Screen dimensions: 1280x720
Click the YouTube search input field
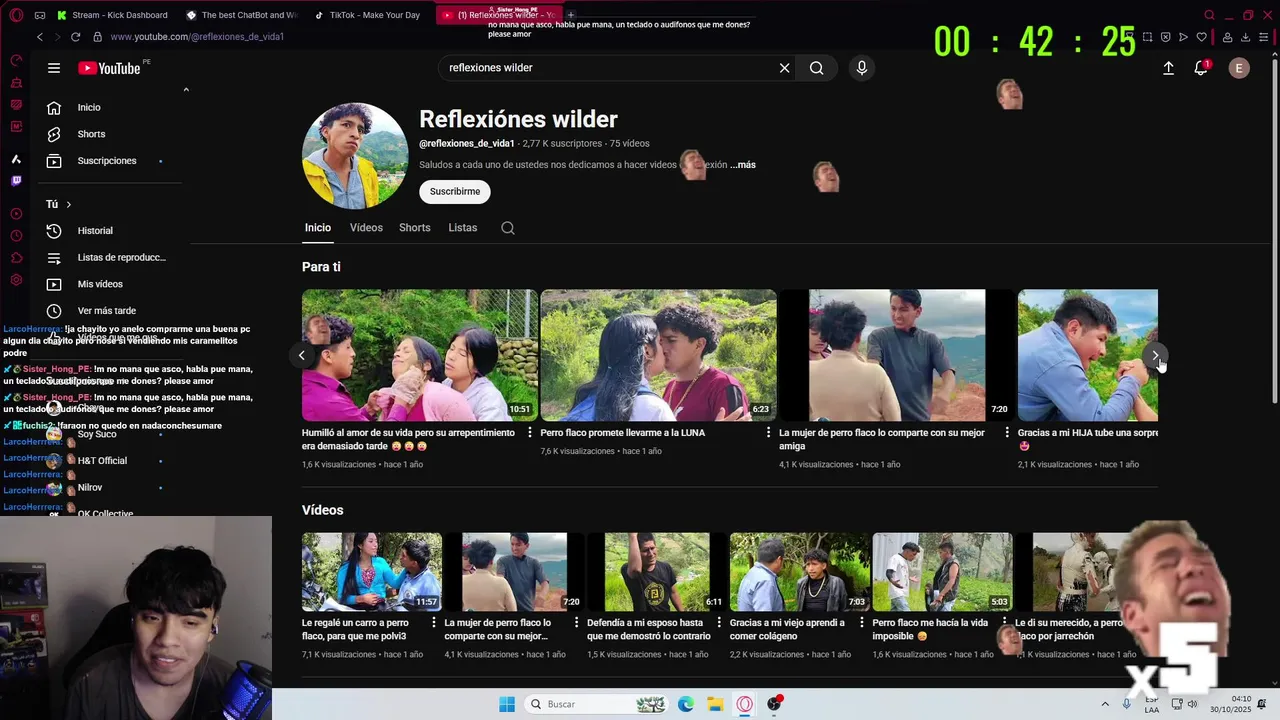610,68
